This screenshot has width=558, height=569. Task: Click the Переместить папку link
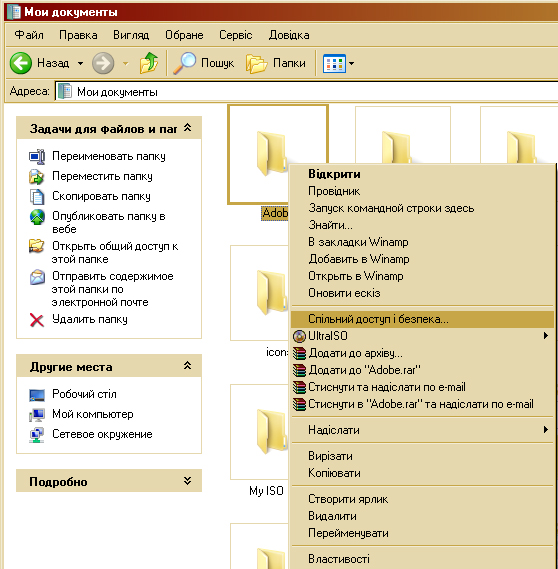pos(102,176)
